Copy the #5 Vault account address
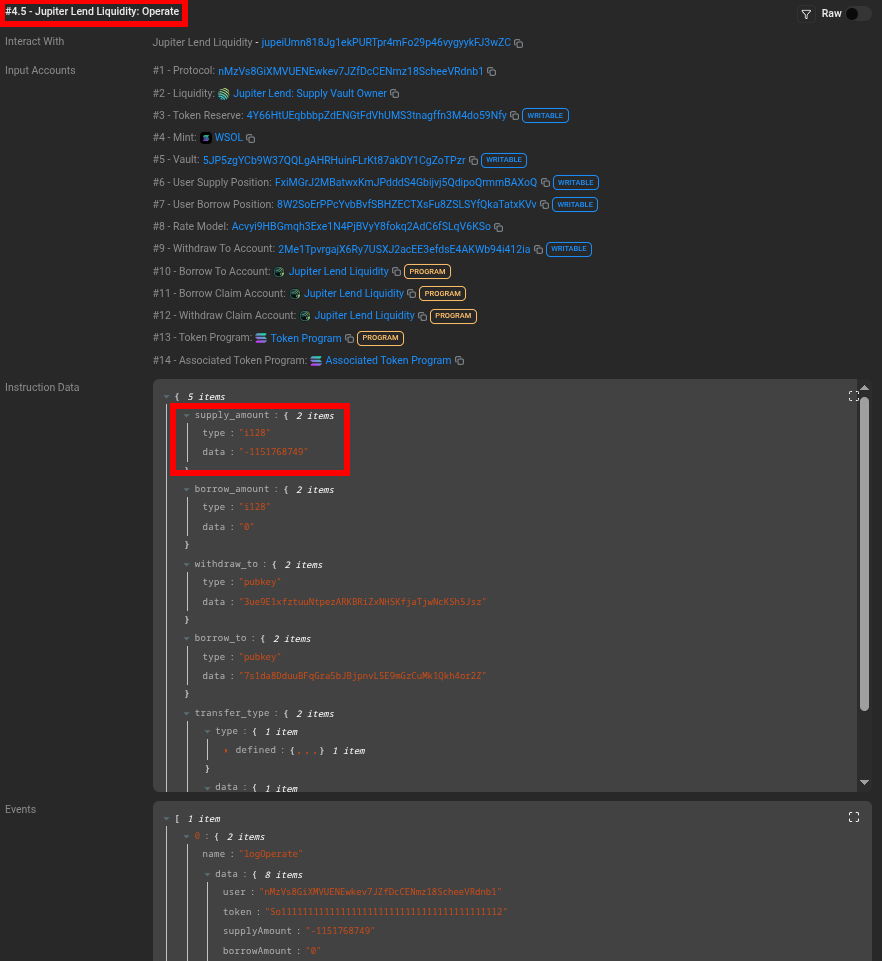The image size is (882, 961). [473, 161]
